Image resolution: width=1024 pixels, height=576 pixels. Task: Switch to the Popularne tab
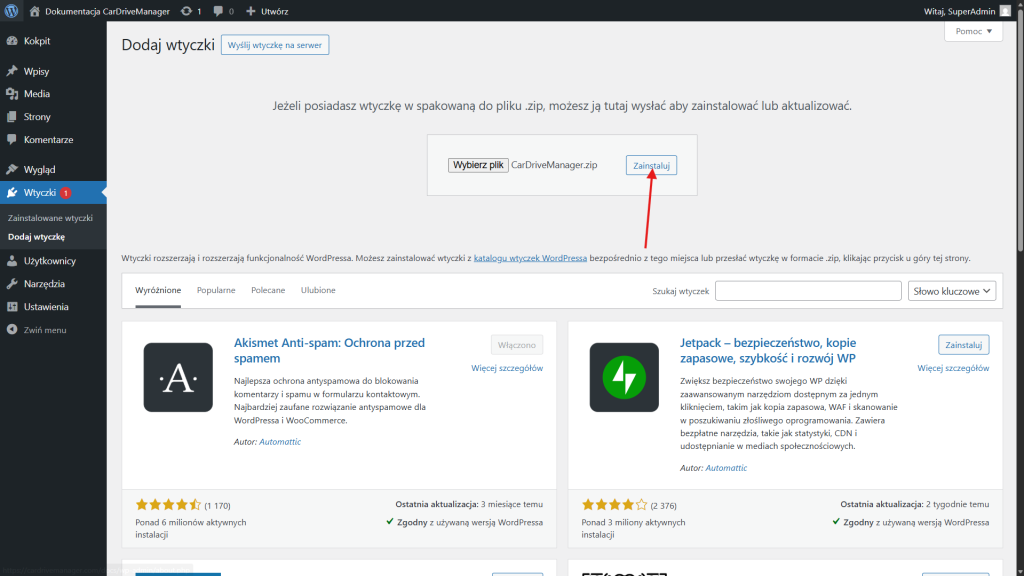pos(216,290)
